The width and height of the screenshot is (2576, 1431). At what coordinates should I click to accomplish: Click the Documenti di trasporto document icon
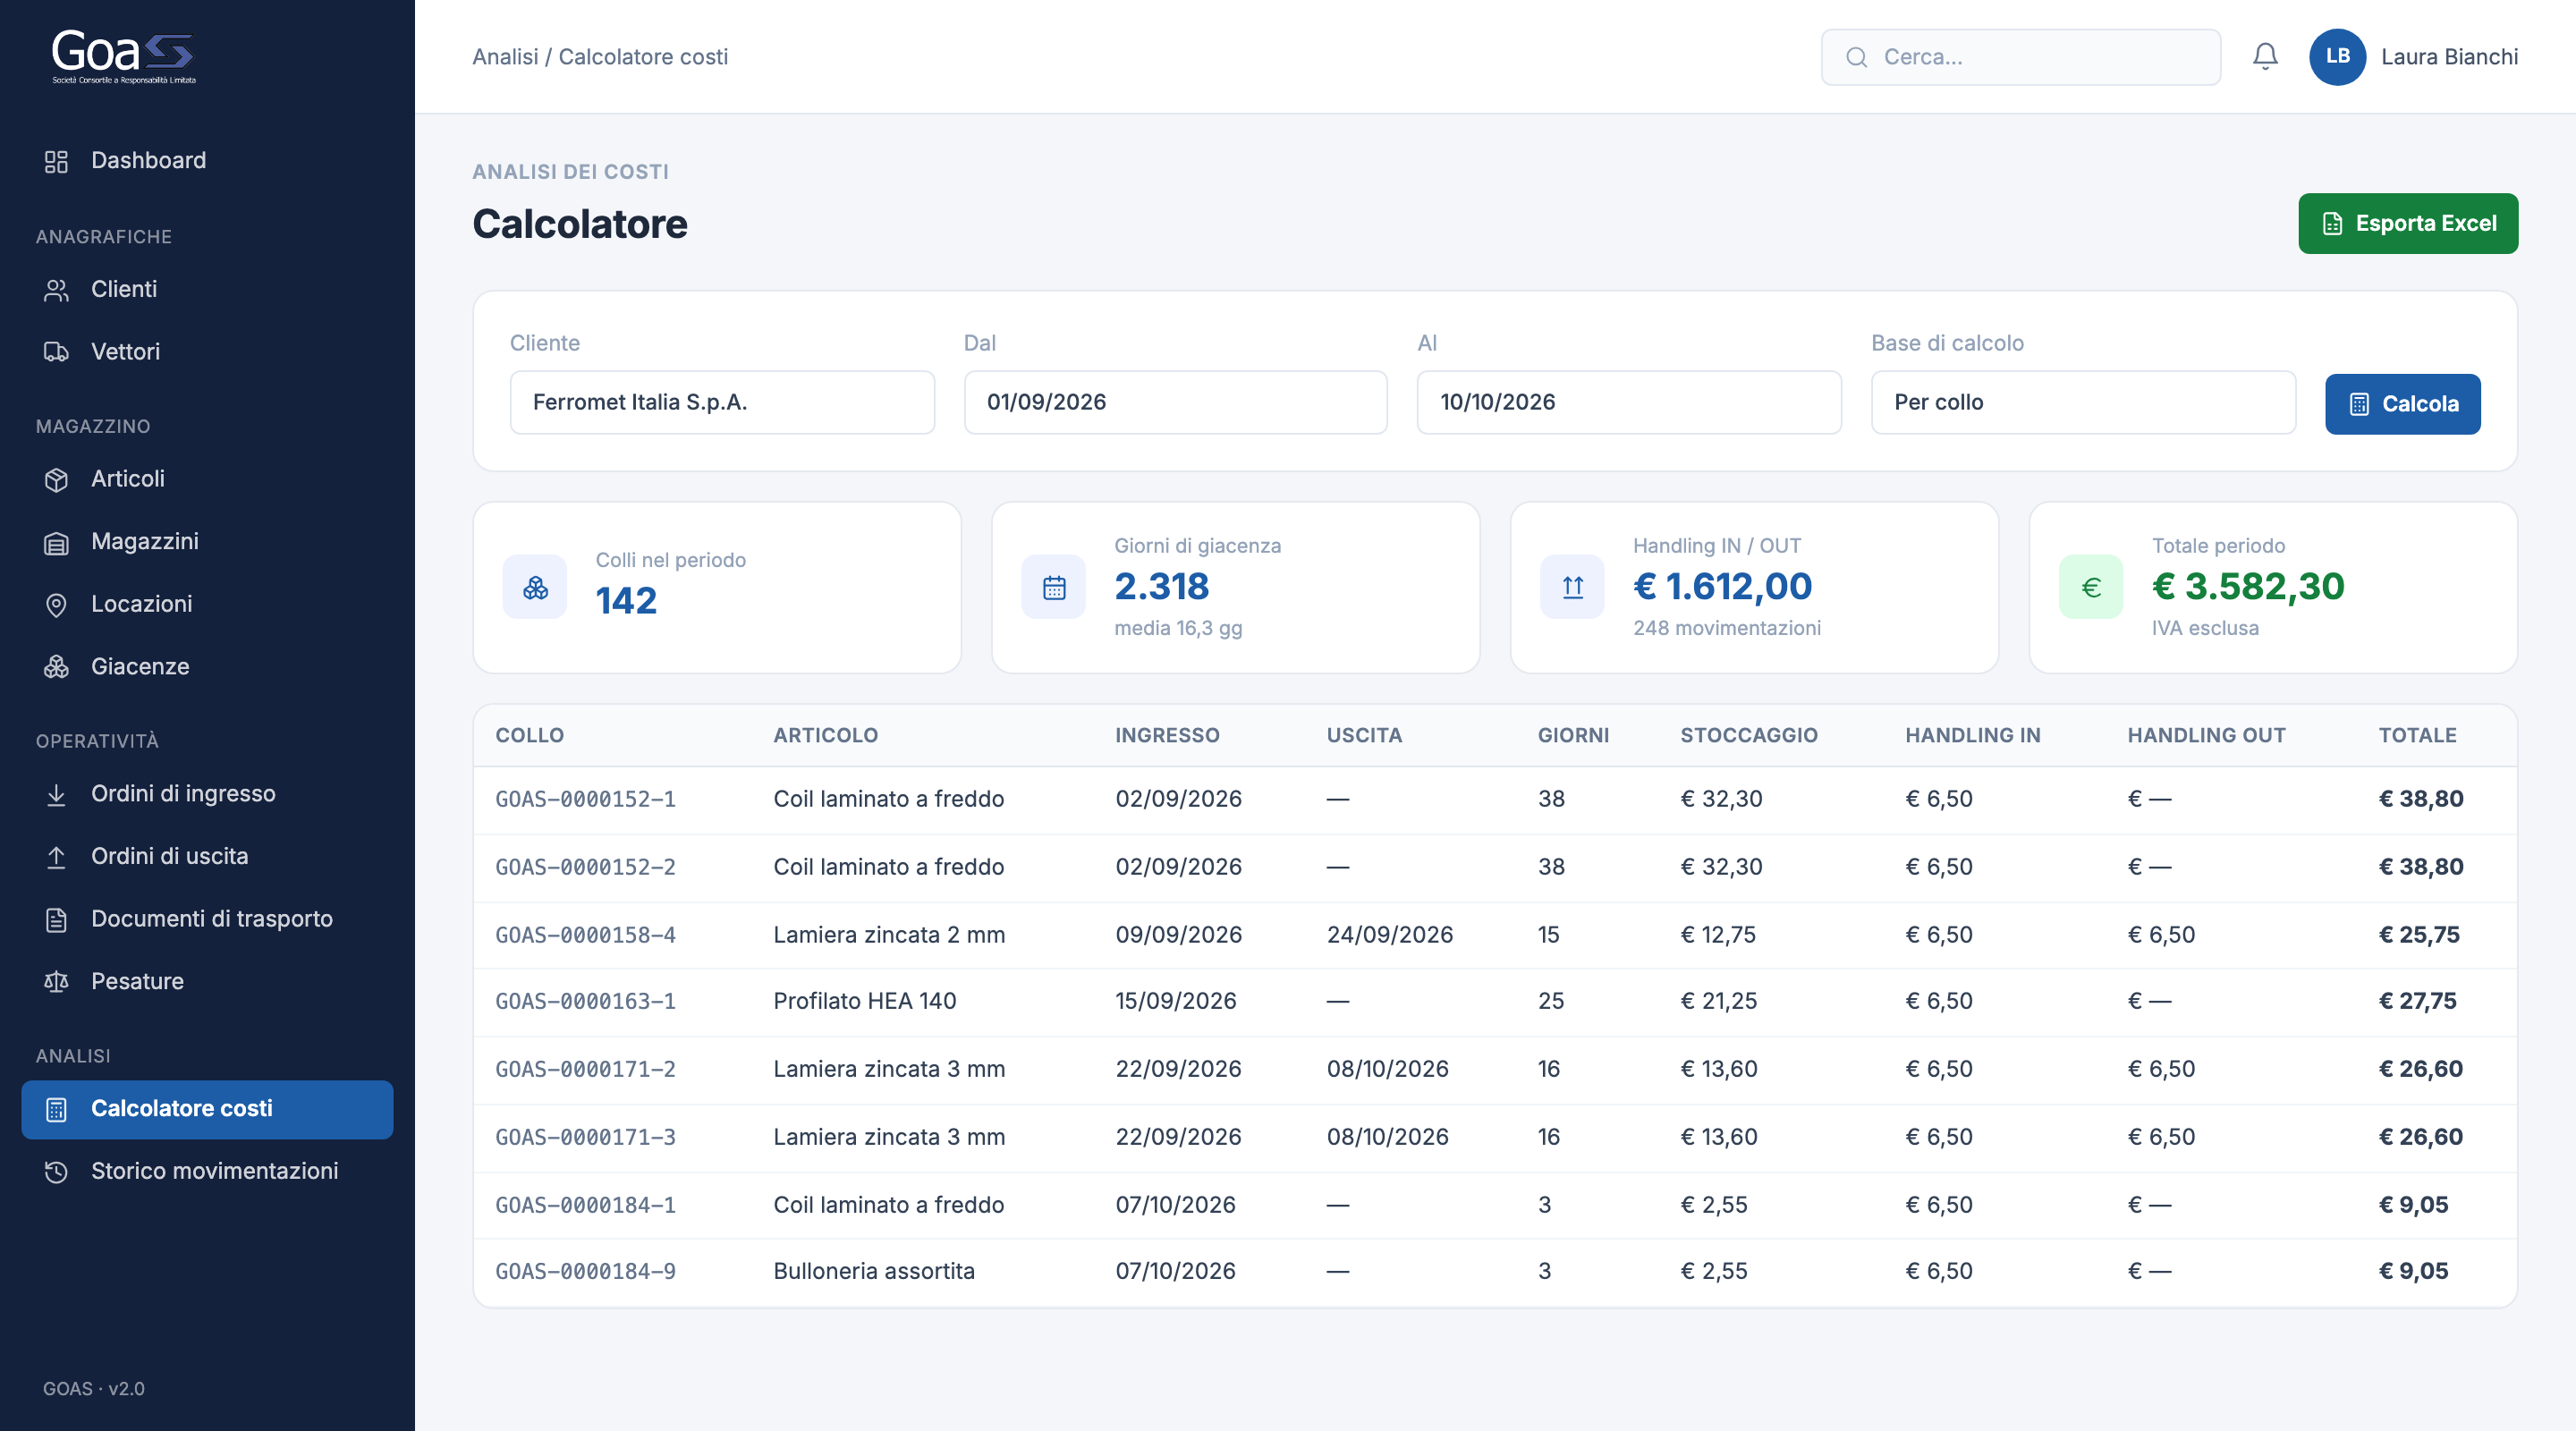tap(56, 920)
